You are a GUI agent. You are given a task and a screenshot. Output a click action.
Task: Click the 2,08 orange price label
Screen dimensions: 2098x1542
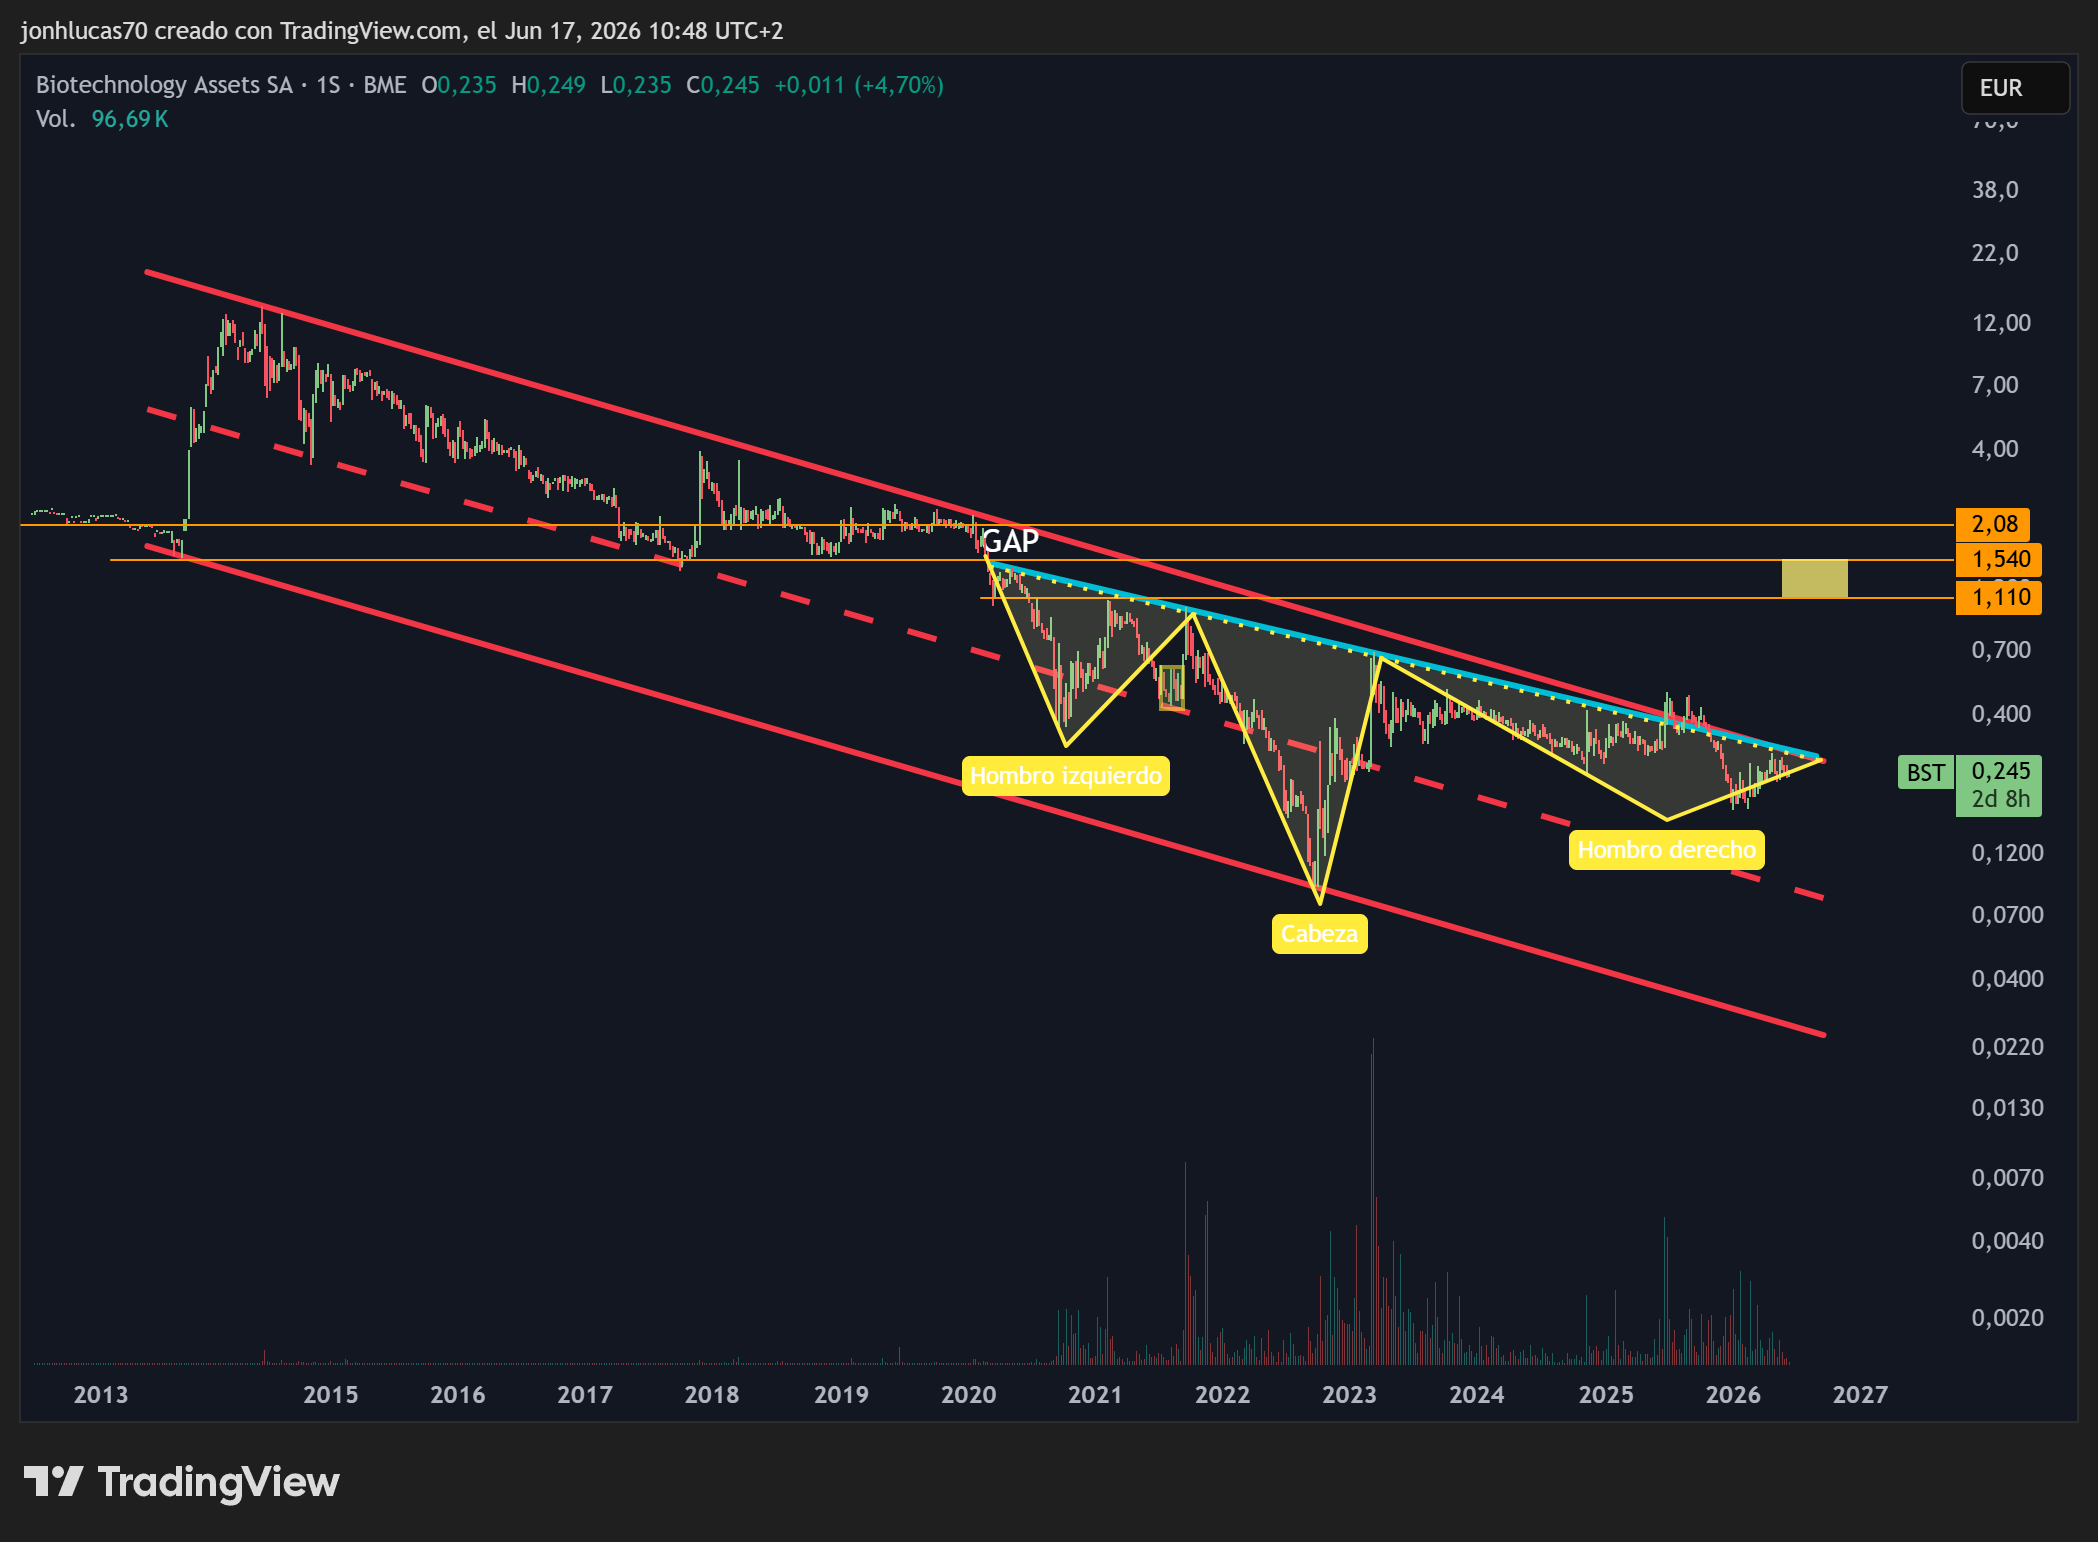pyautogui.click(x=1993, y=524)
